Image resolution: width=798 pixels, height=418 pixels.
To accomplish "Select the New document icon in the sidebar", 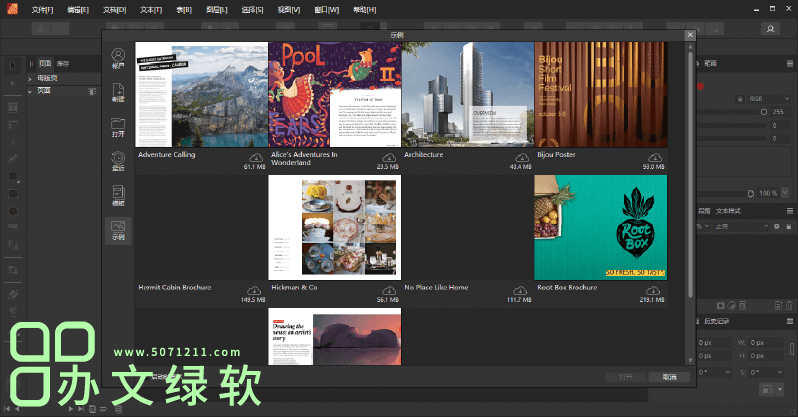I will [x=118, y=92].
